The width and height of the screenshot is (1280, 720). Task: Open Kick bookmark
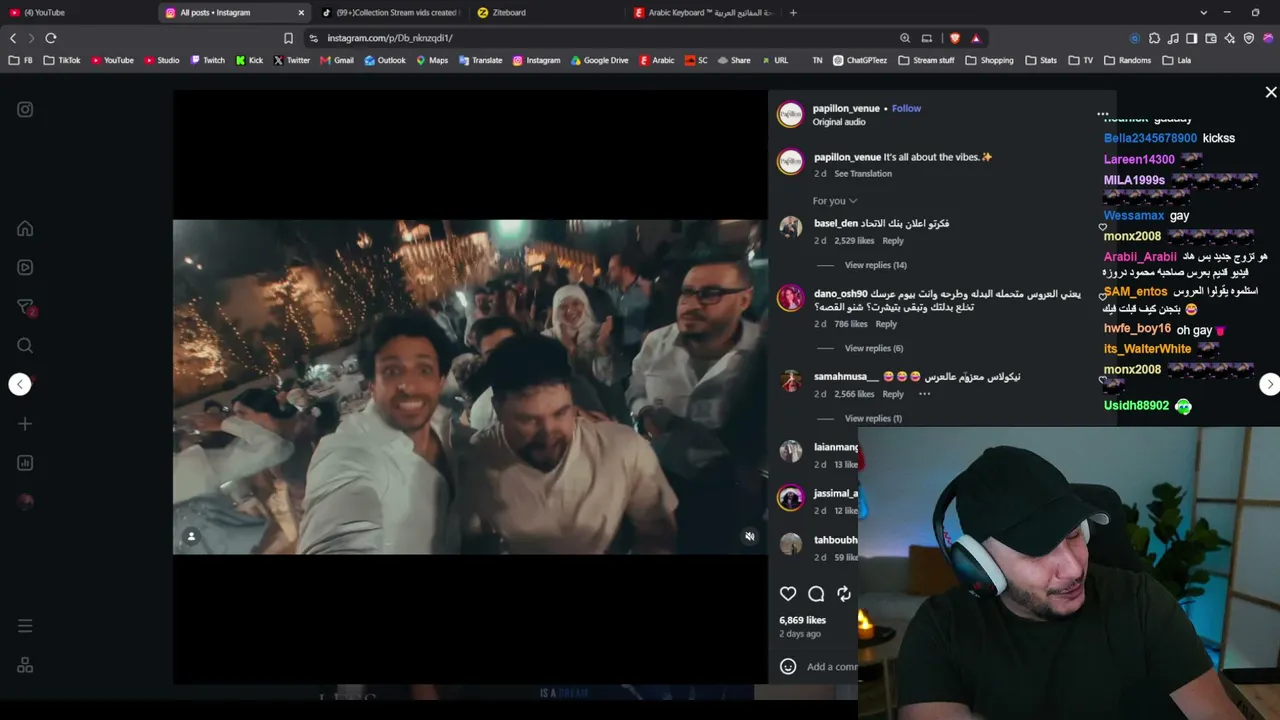tap(249, 60)
